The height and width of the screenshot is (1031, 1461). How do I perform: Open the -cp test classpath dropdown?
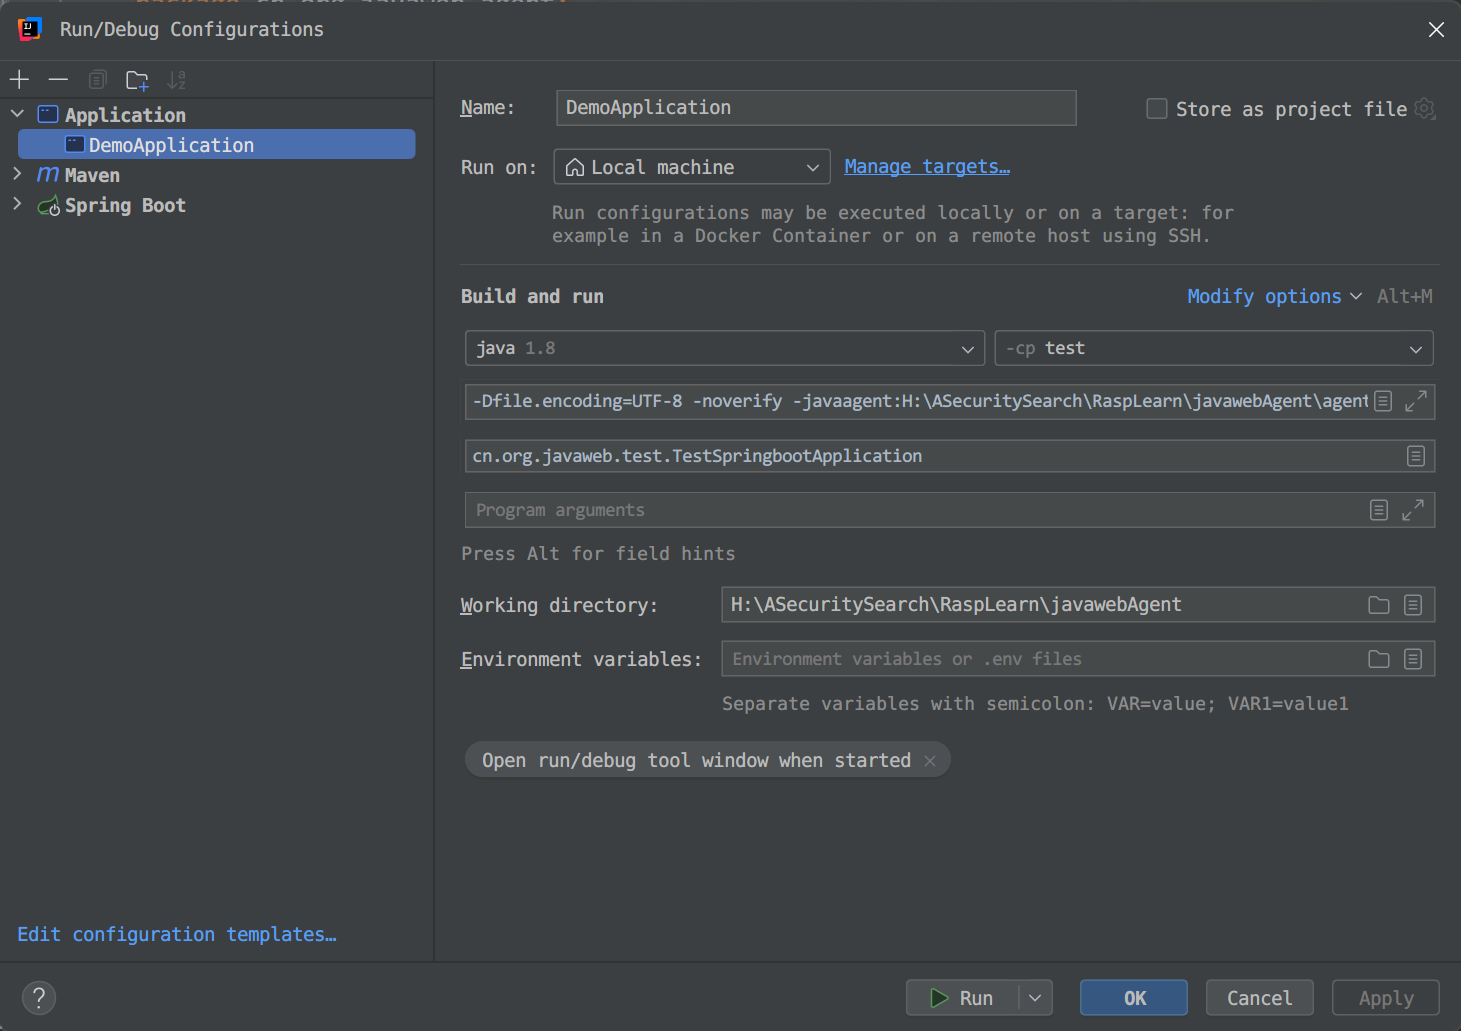point(1214,348)
